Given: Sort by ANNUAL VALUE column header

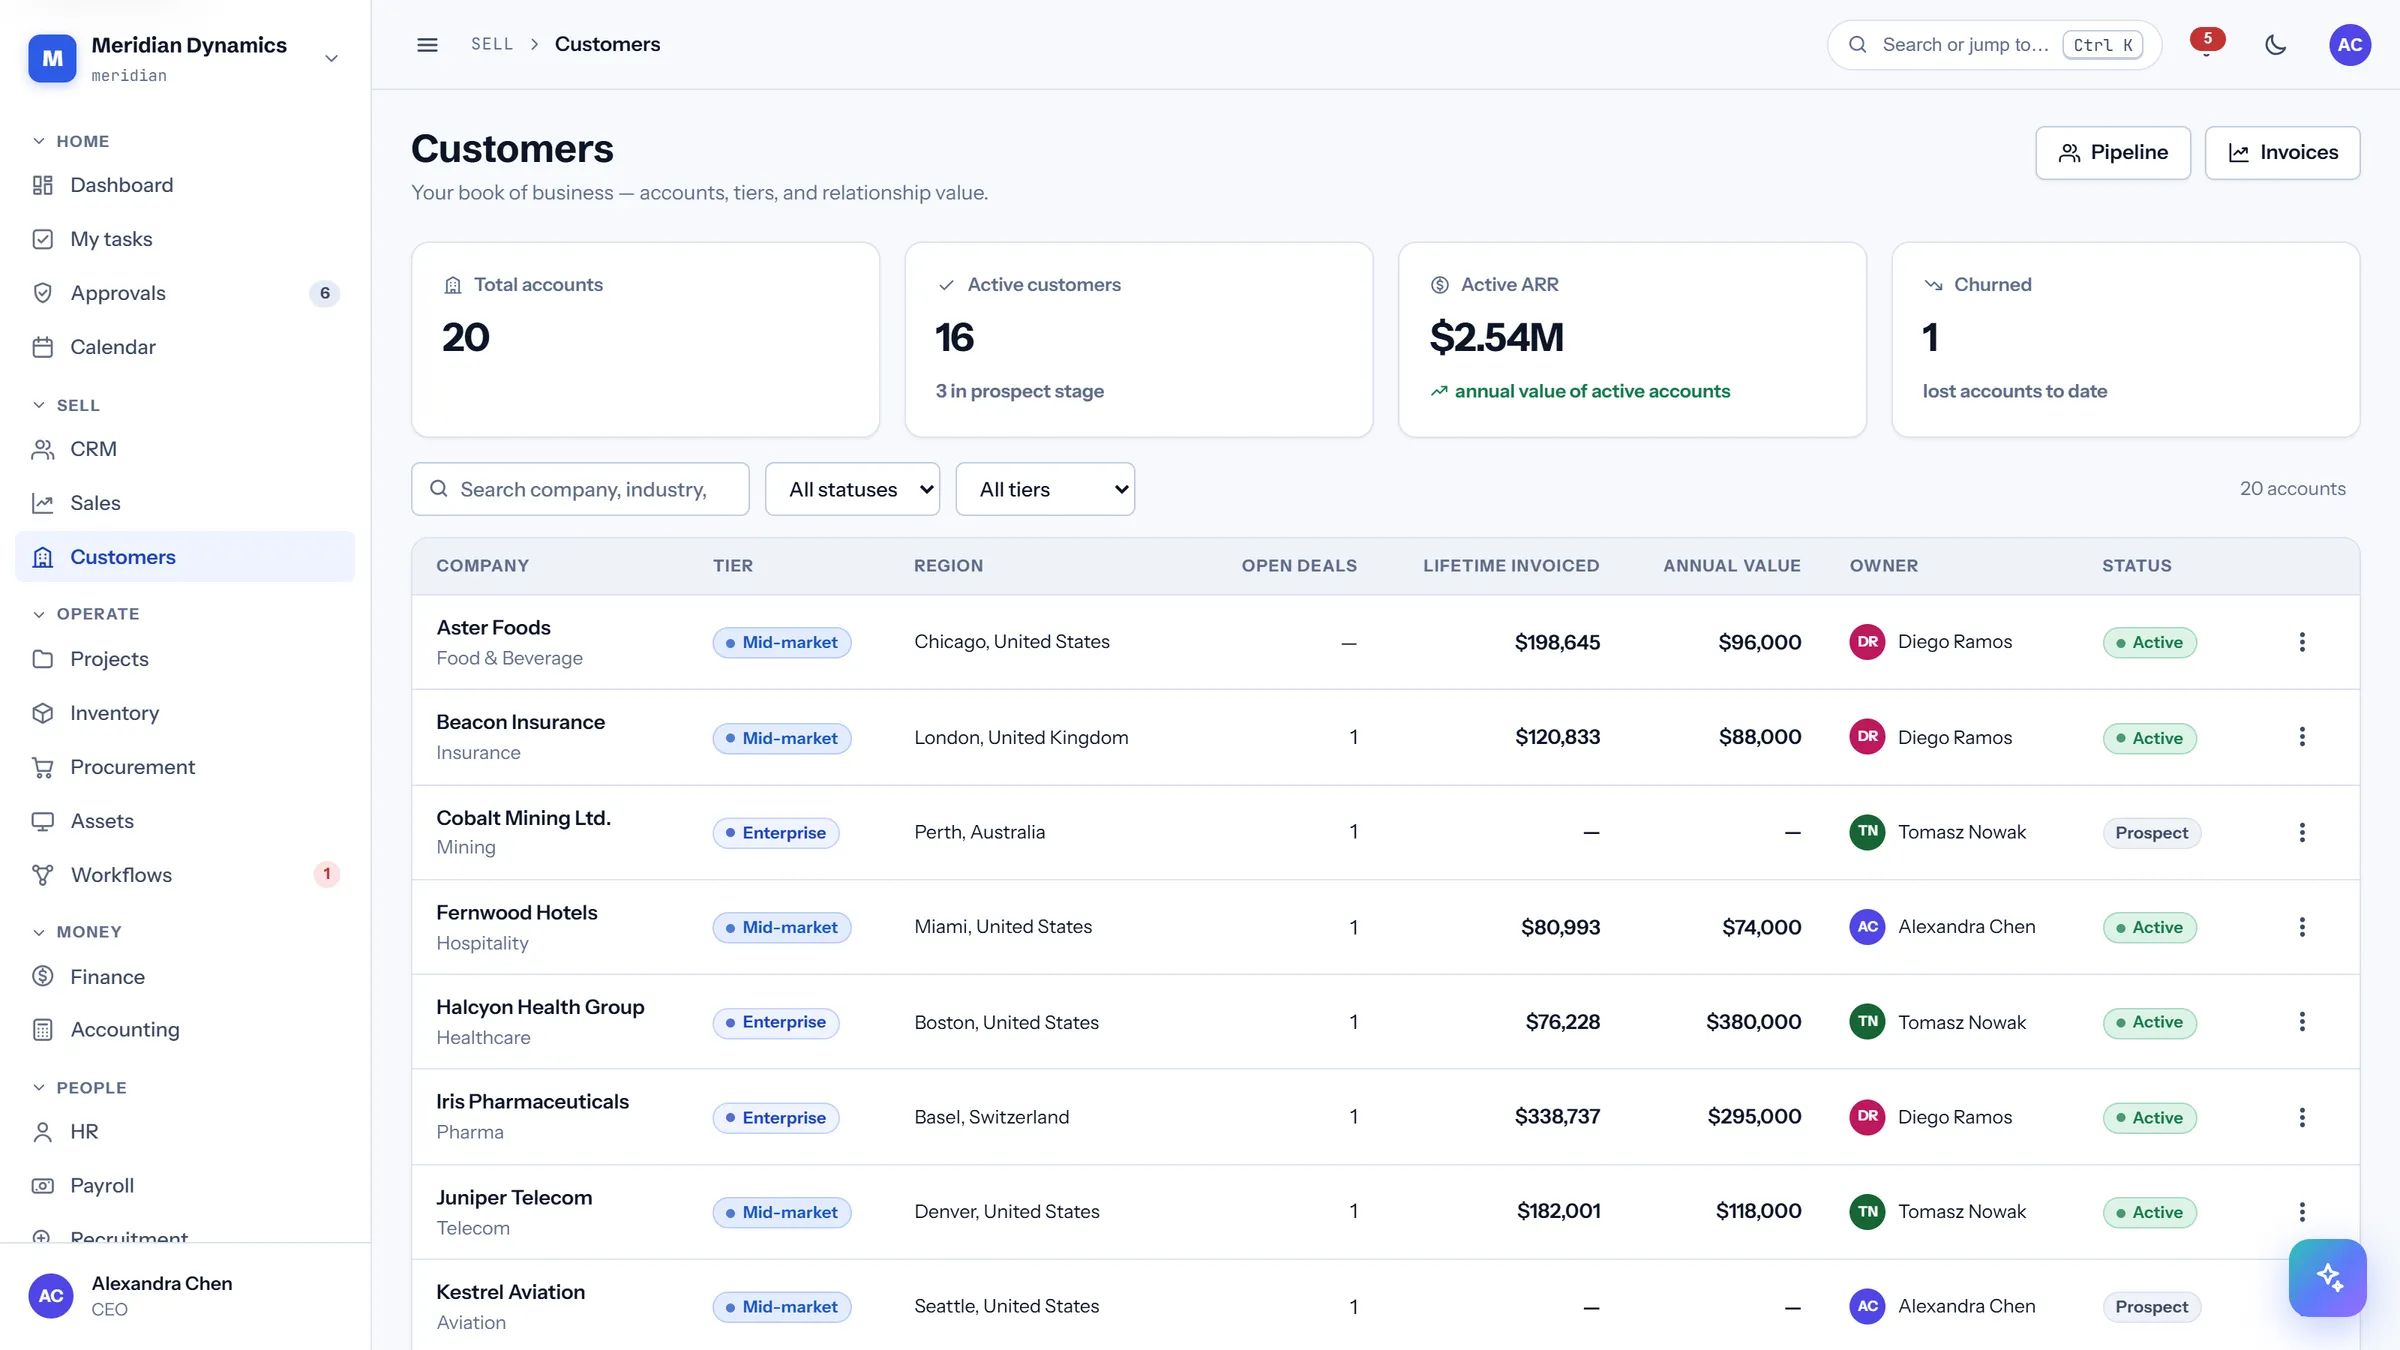Looking at the screenshot, I should [x=1732, y=566].
